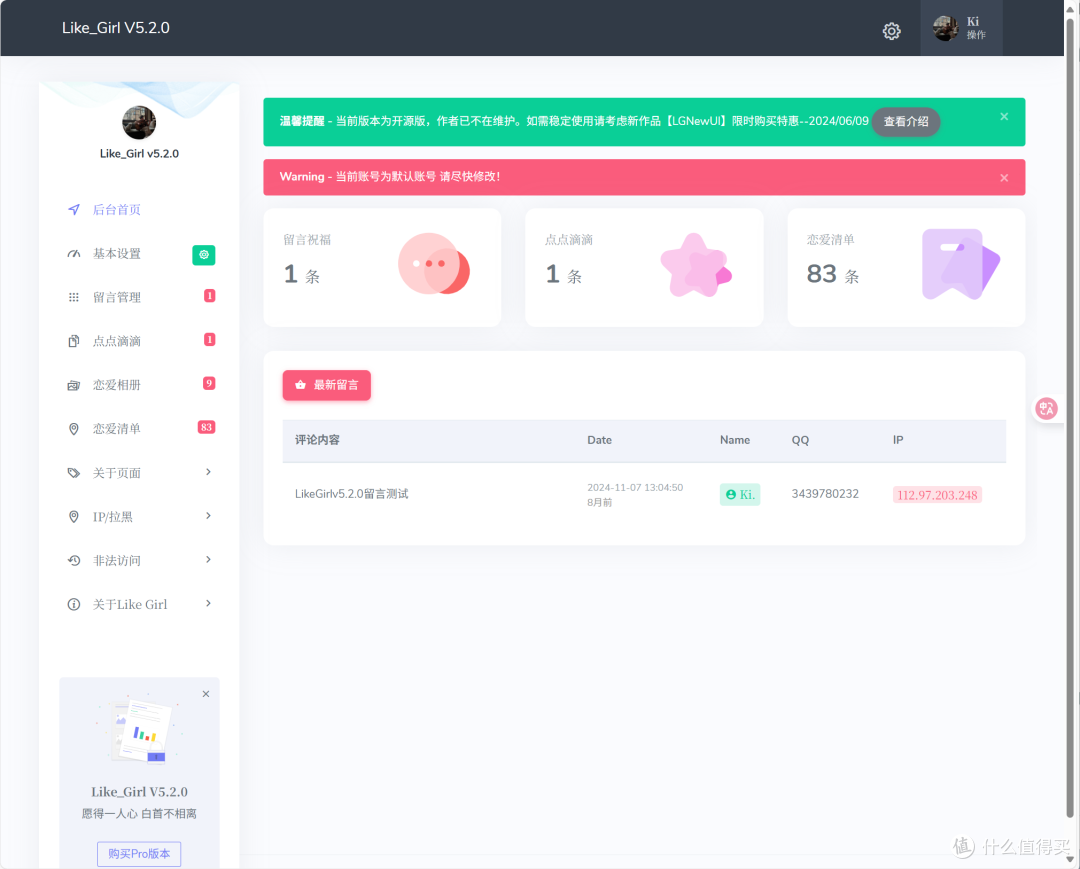Viewport: 1080px width, 869px height.
Task: Click the pin icon beside 恋爱清单 in the sidebar
Action: (x=74, y=429)
